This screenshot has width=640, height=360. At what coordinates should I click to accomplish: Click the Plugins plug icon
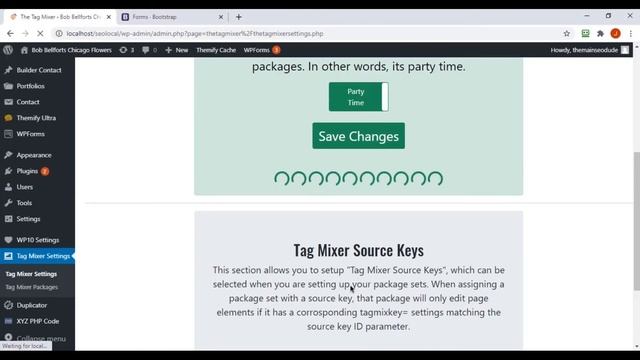coord(8,171)
